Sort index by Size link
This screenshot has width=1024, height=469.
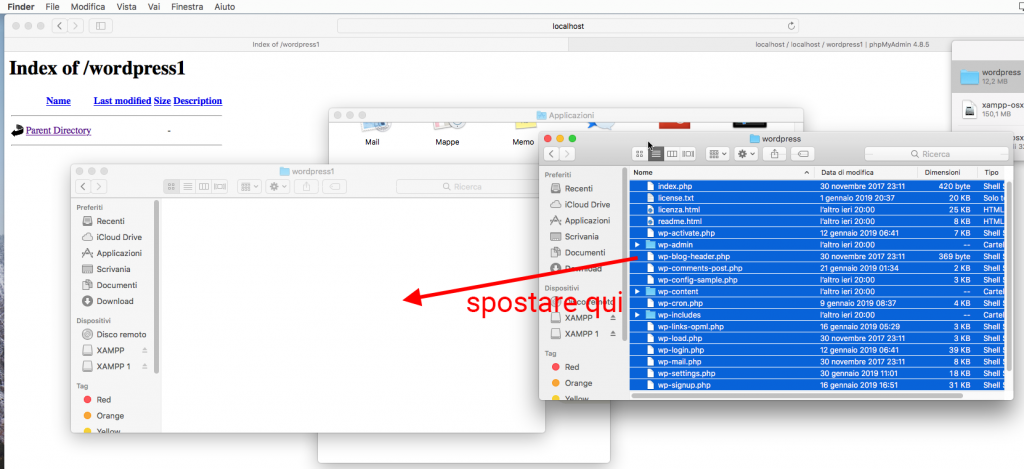point(162,101)
